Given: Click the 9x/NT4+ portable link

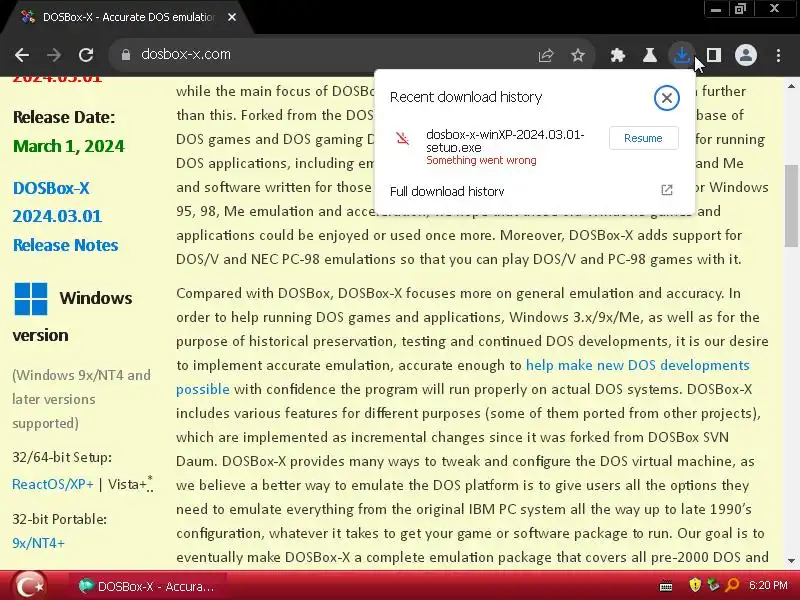Looking at the screenshot, I should click(x=39, y=543).
